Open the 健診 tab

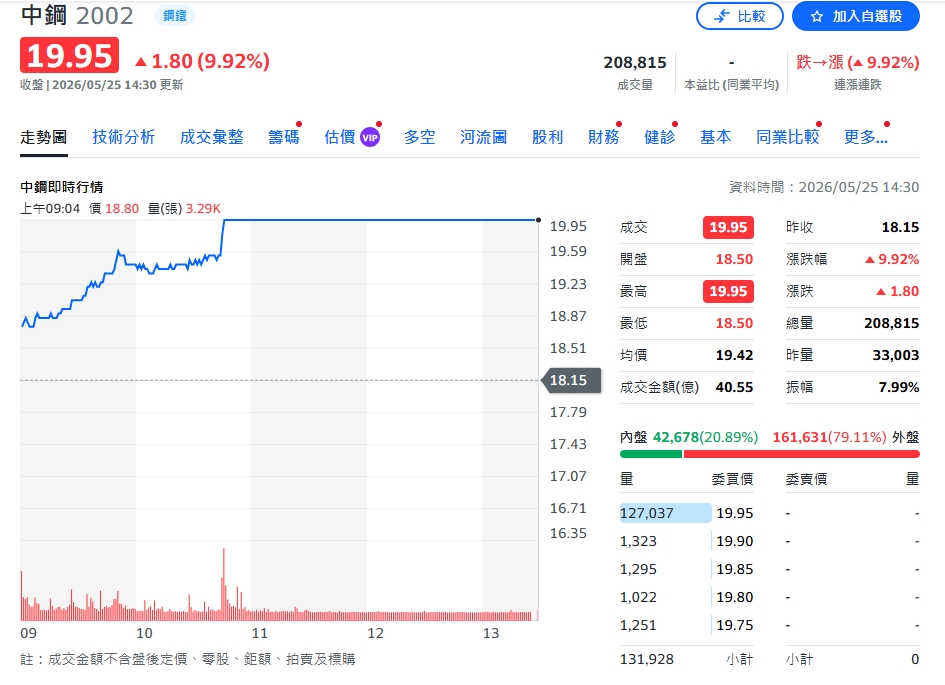659,137
